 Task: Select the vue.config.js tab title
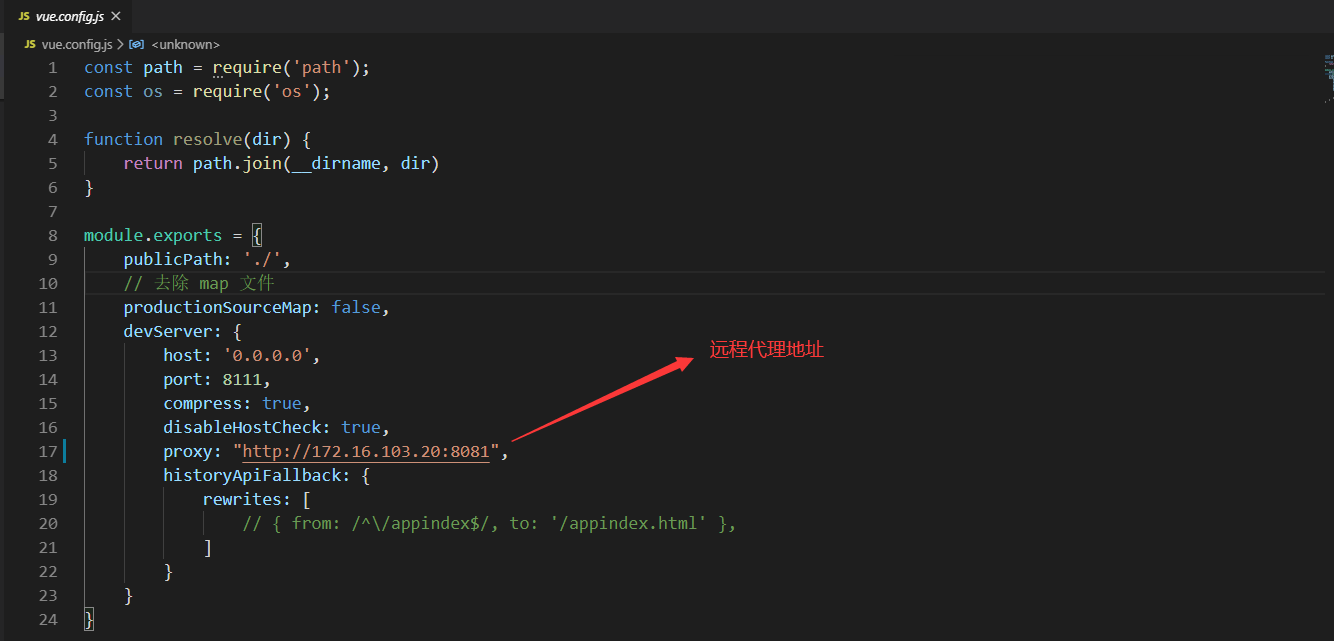click(x=69, y=17)
